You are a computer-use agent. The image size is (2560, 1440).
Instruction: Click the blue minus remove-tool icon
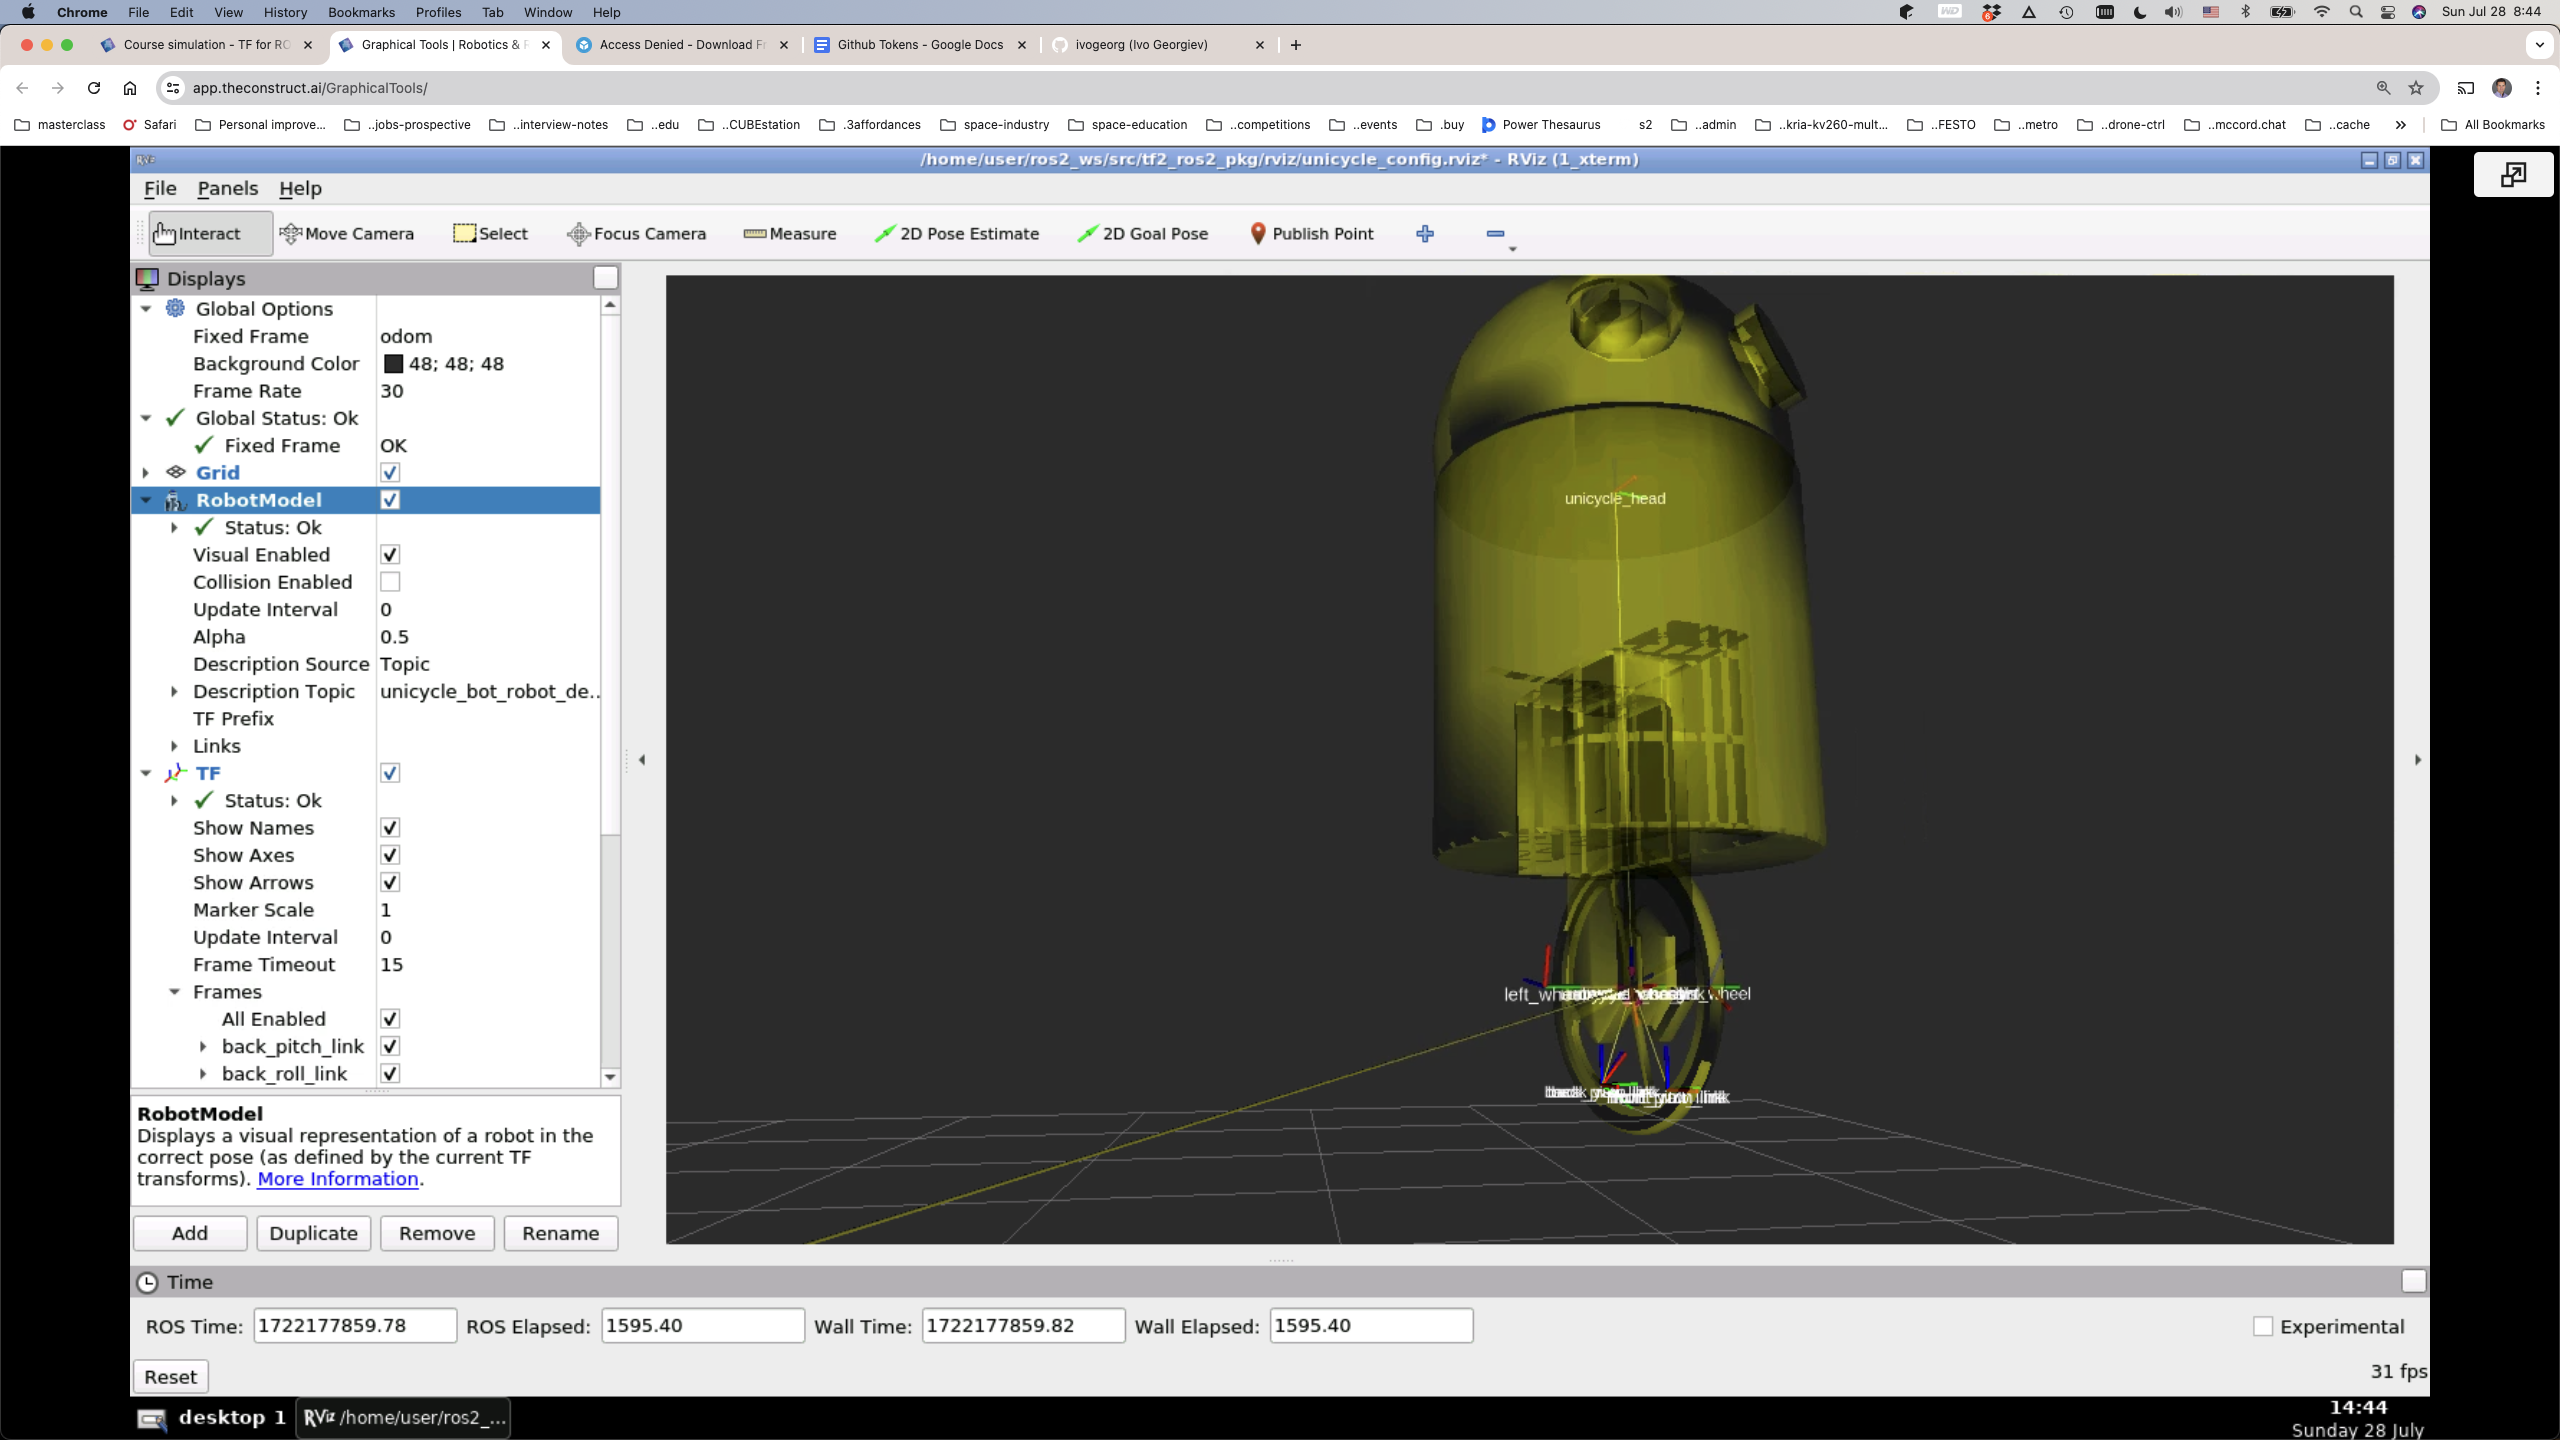(1495, 233)
